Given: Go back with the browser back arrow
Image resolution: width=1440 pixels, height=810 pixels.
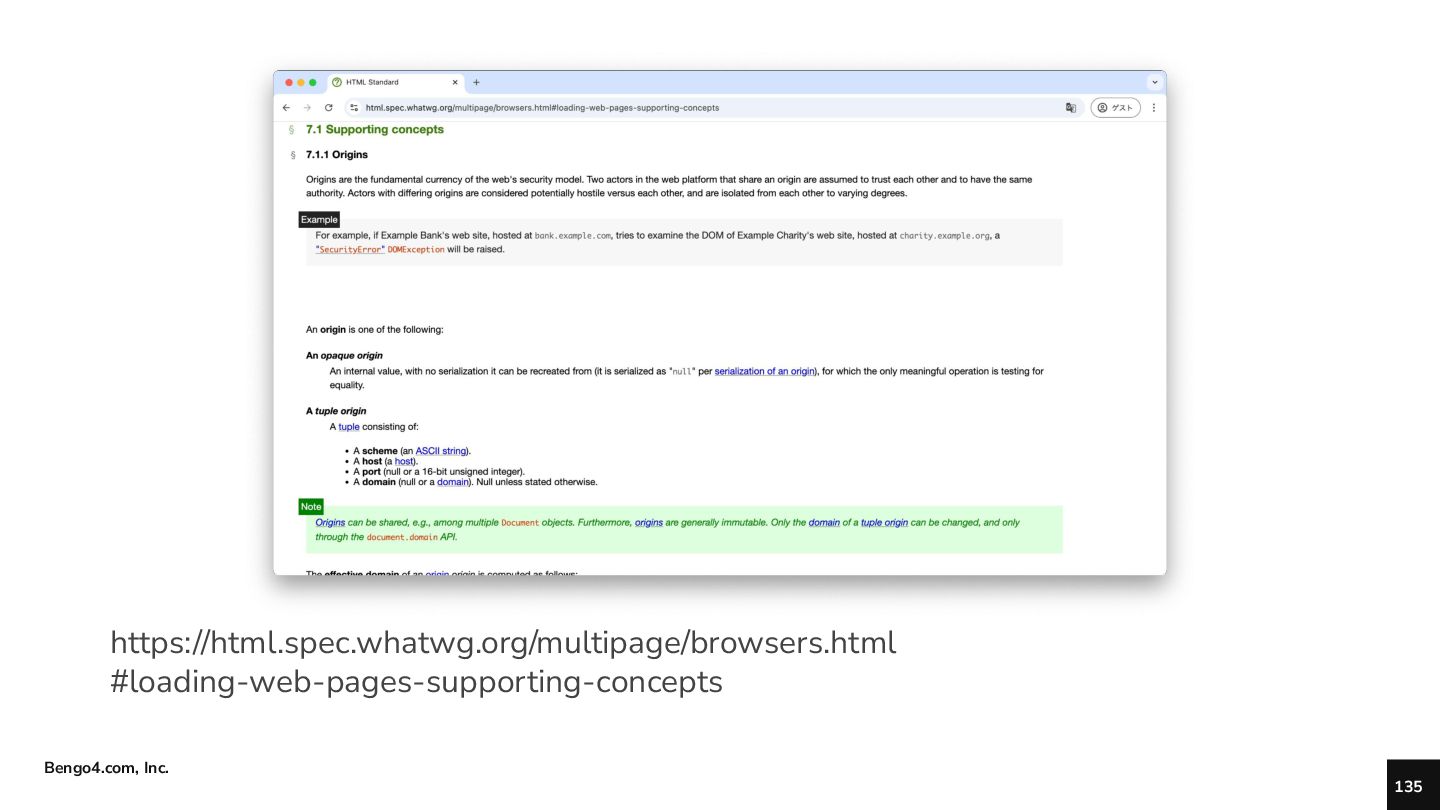Looking at the screenshot, I should tap(286, 108).
